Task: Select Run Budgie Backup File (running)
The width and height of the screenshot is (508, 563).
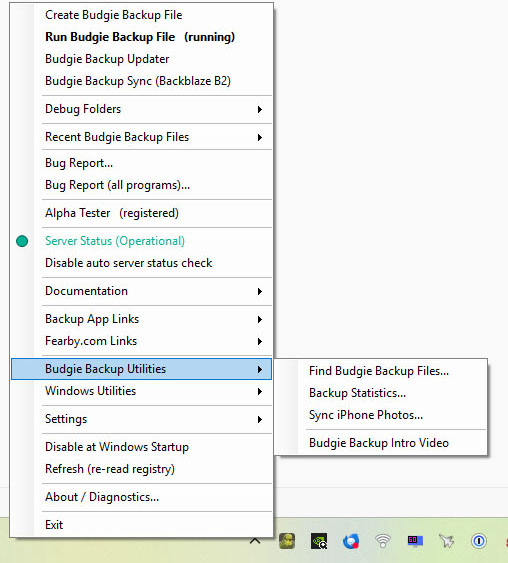Action: click(x=141, y=37)
